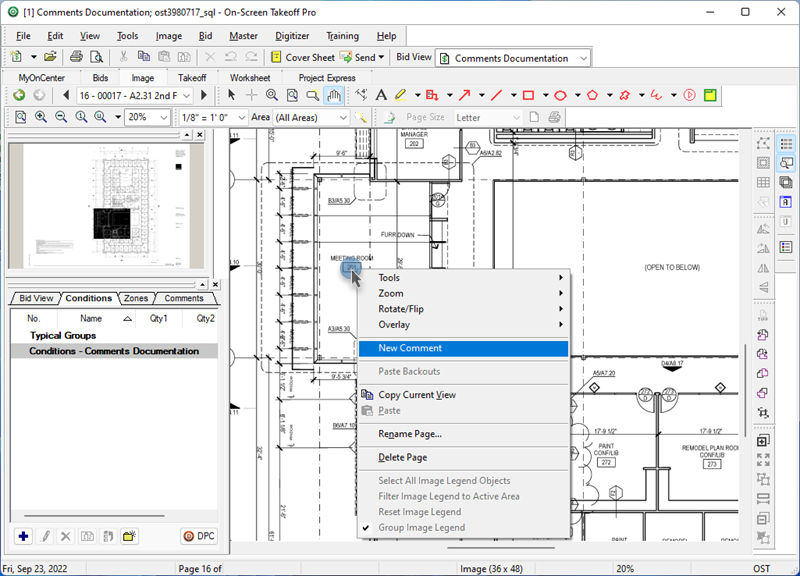Image resolution: width=800 pixels, height=576 pixels.
Task: Select the yellow Highlighter tool
Action: click(401, 95)
